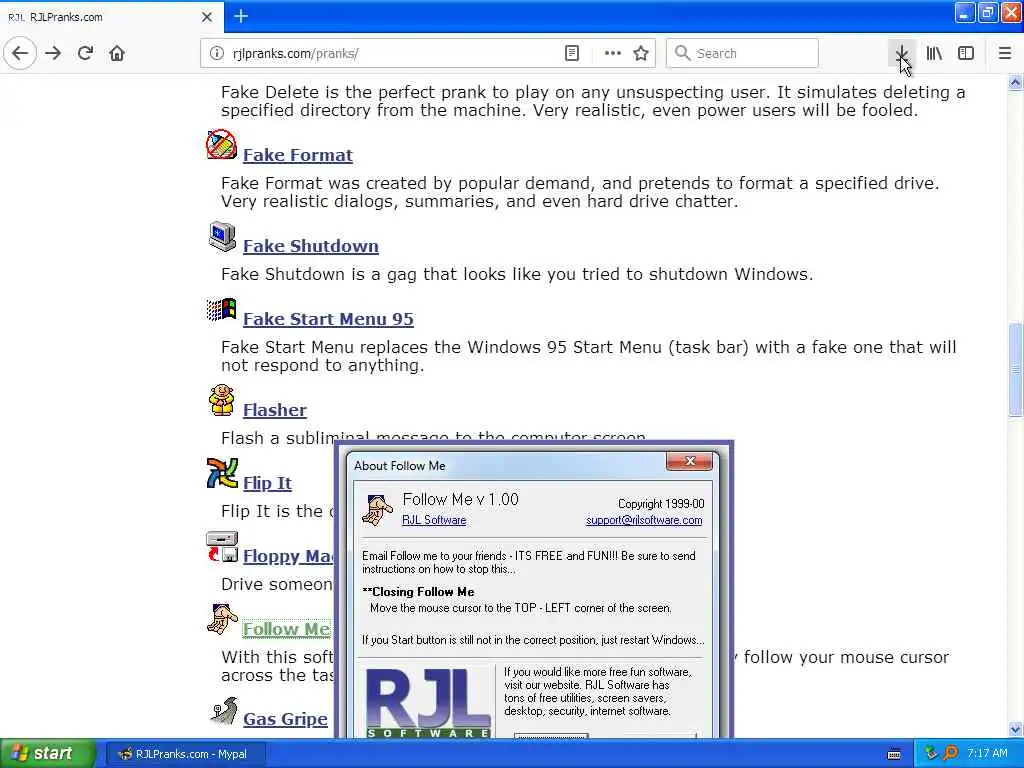Click the RJL Software logo in the dialog
Screen dimensions: 1024x768
pos(428,703)
